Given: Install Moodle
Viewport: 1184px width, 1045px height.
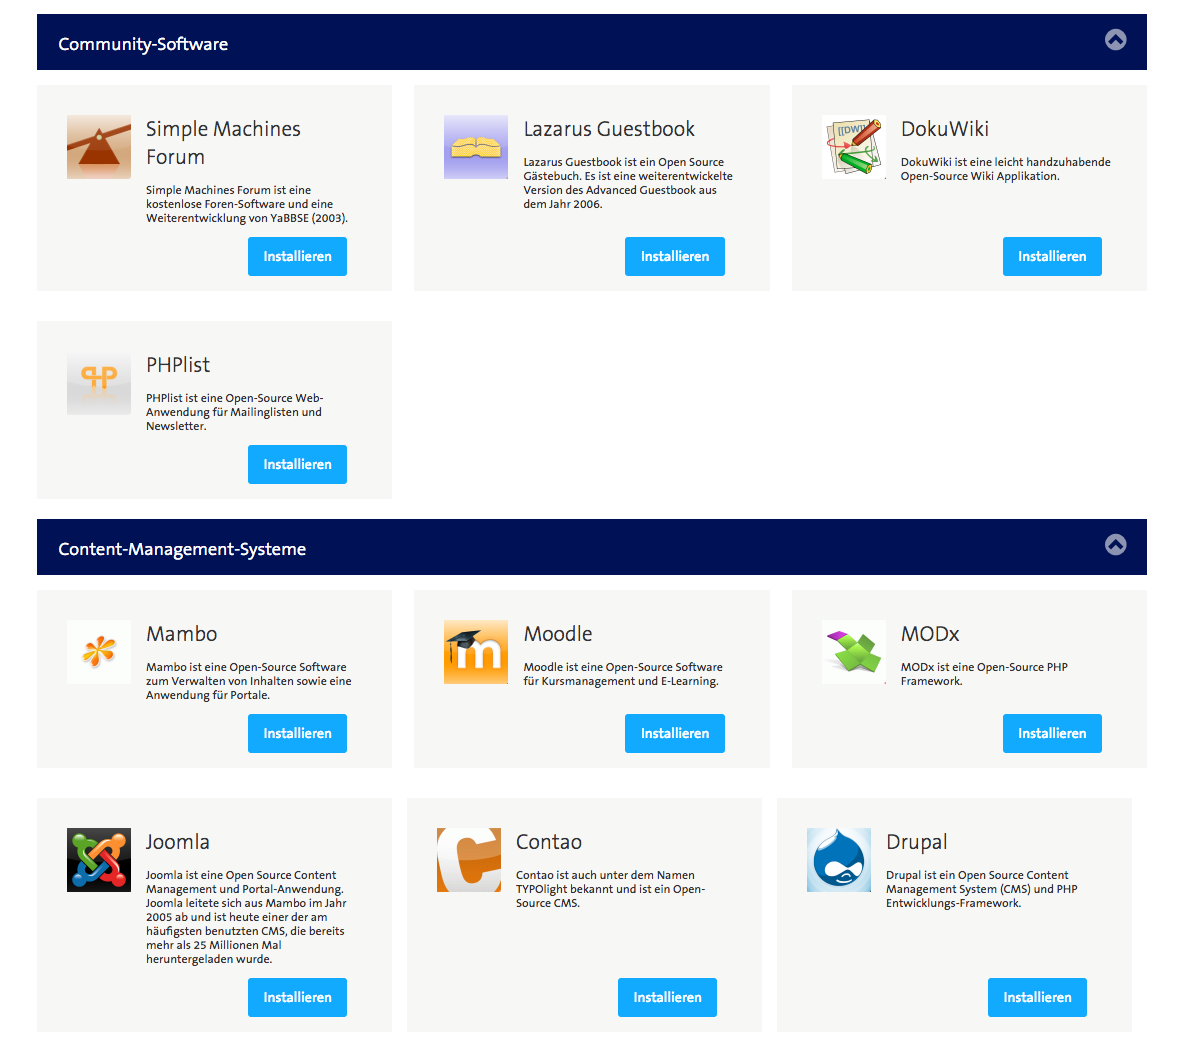Looking at the screenshot, I should point(675,733).
